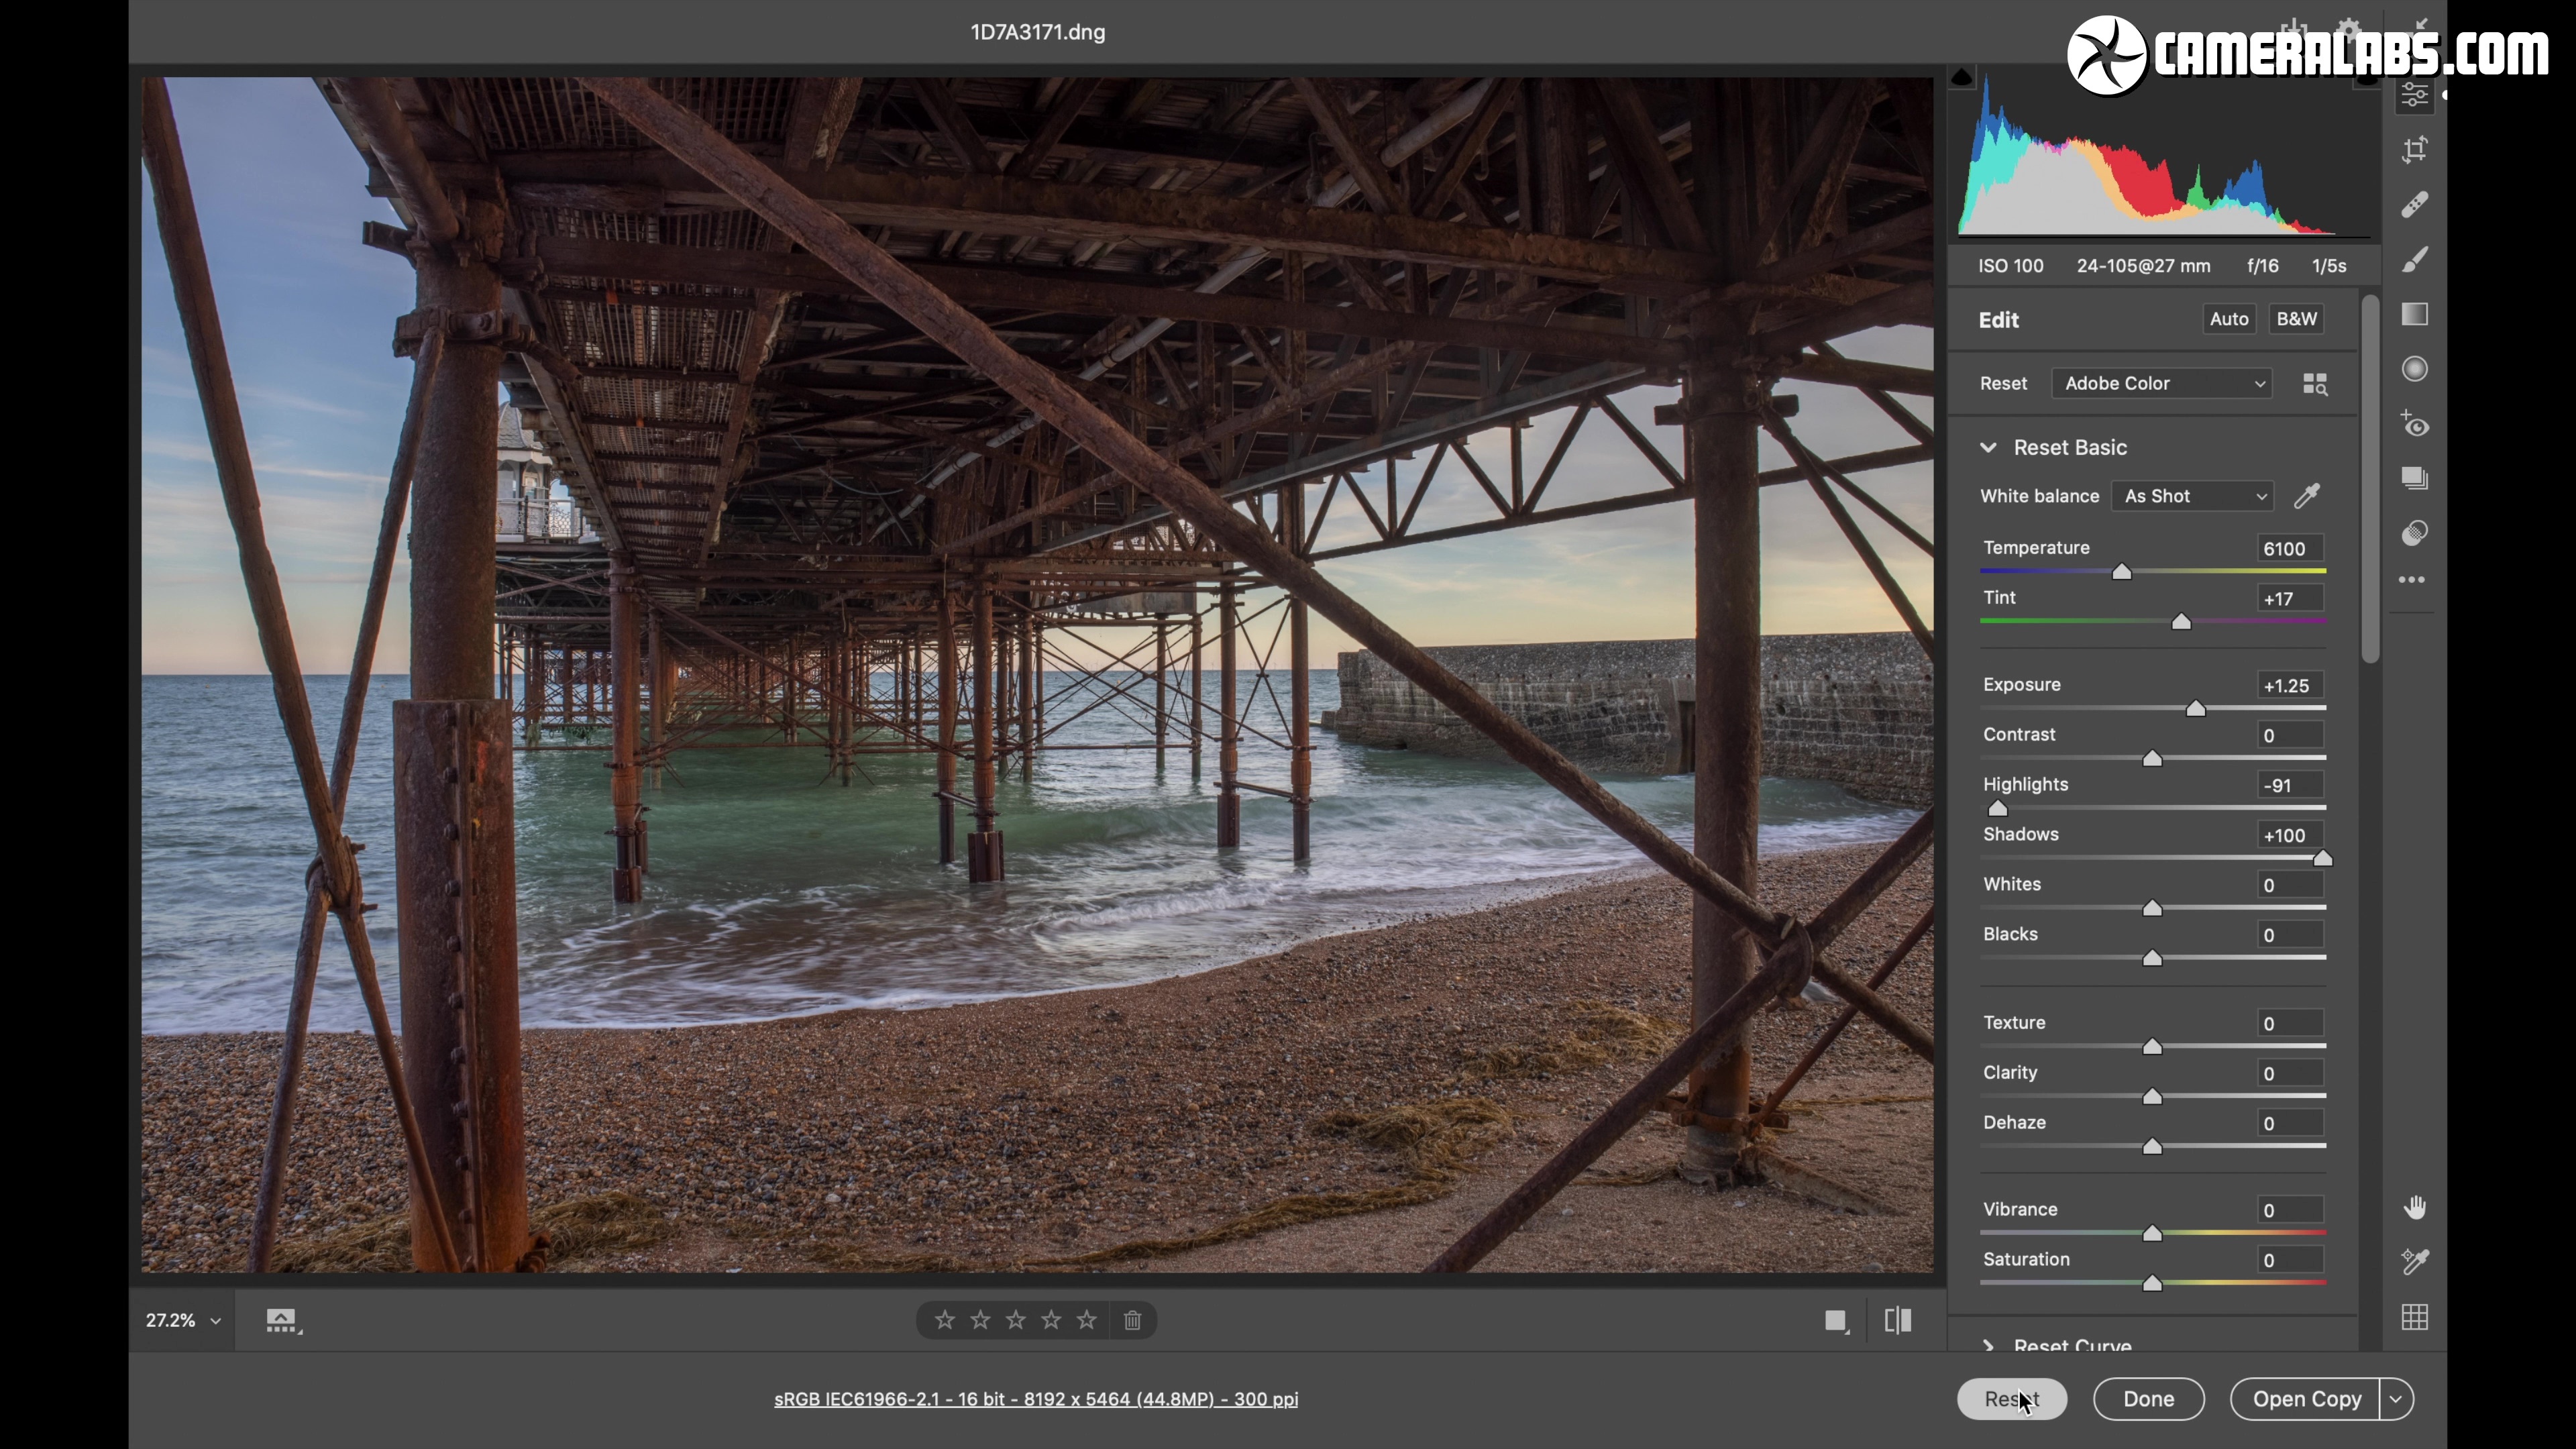This screenshot has width=2576, height=1449.
Task: Select the Graduated Filter tool
Action: 2415,315
